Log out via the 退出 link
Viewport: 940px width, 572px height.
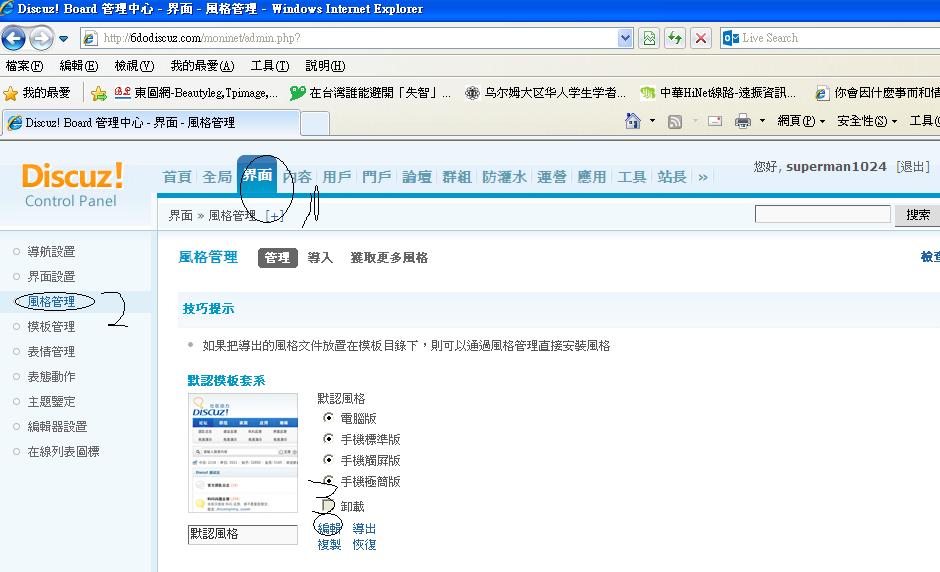(913, 167)
